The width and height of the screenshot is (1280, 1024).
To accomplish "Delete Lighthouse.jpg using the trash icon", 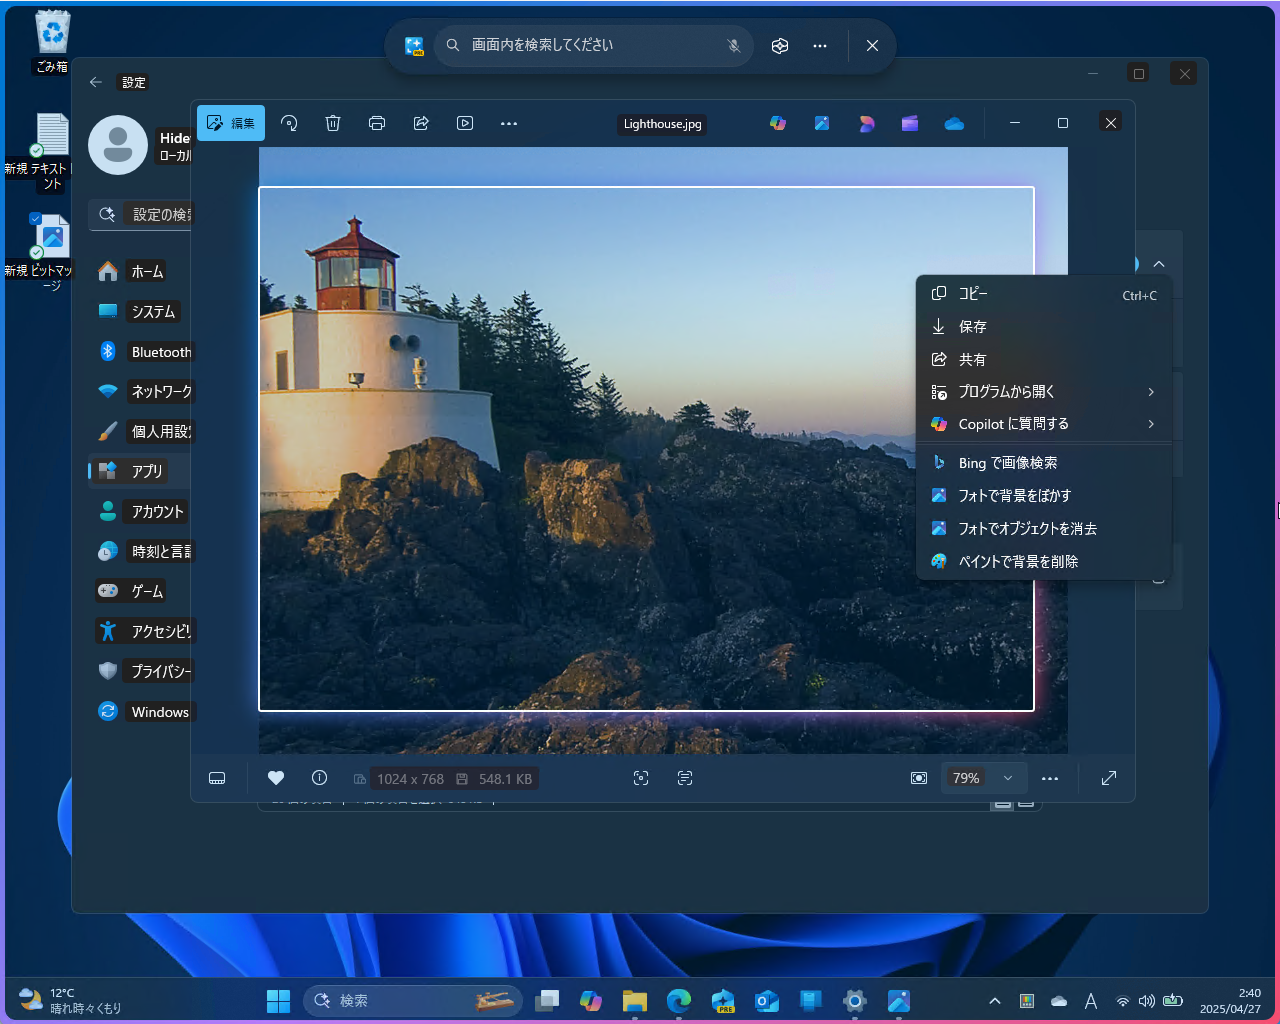I will coord(333,123).
